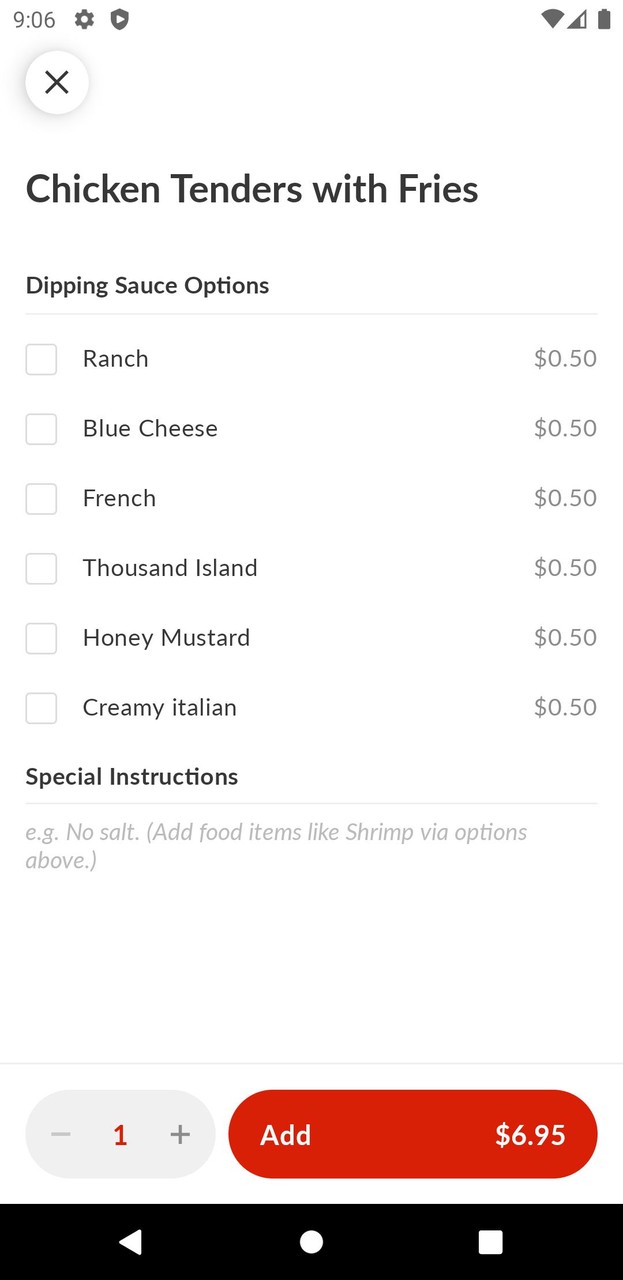Check the Blue Cheese option
Screen dimensions: 623x1280
click(x=41, y=428)
